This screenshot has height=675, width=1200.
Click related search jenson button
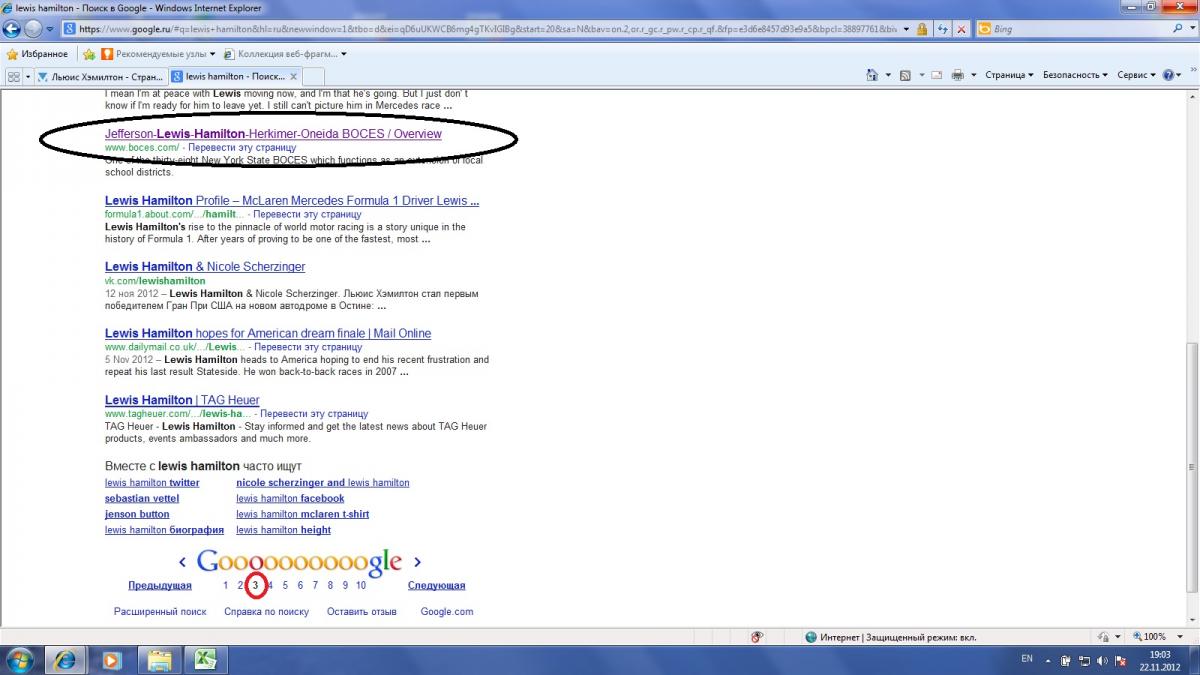tap(137, 514)
